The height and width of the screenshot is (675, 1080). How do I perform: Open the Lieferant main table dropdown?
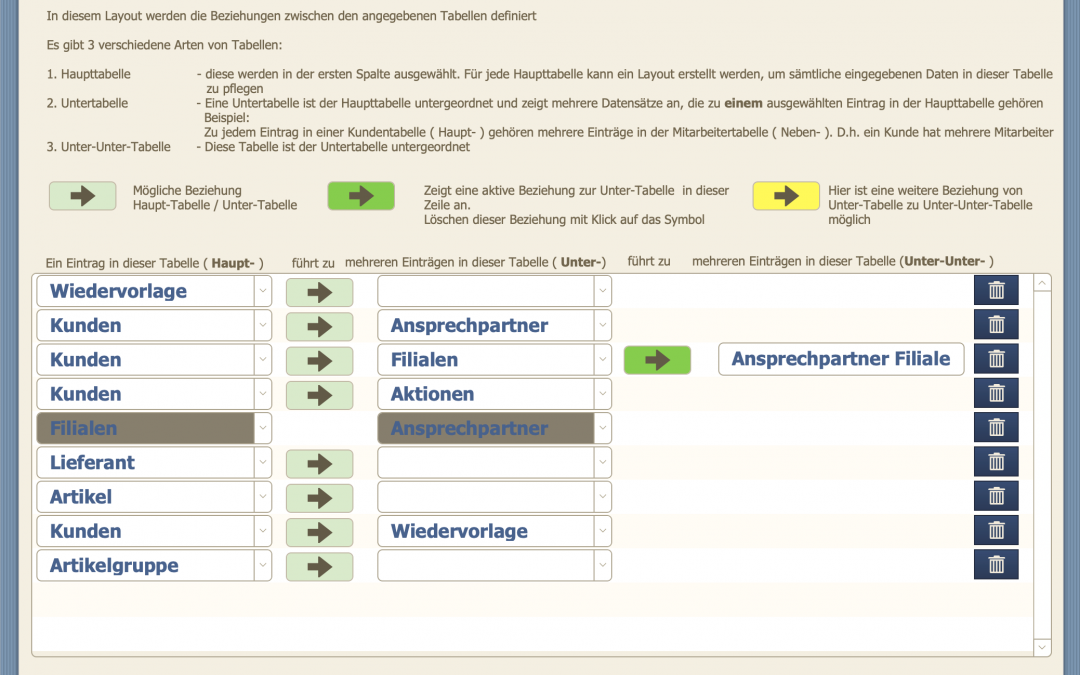click(x=262, y=462)
